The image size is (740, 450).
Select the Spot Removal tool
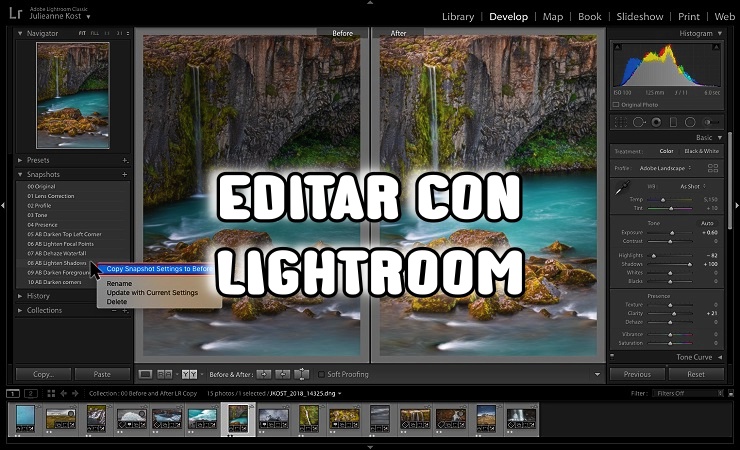[639, 122]
